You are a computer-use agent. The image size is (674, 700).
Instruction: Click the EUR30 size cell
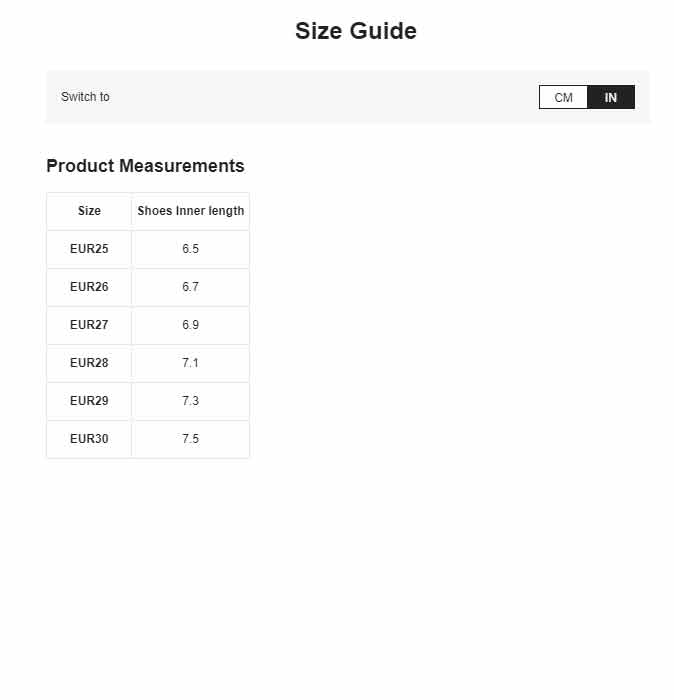click(x=89, y=438)
